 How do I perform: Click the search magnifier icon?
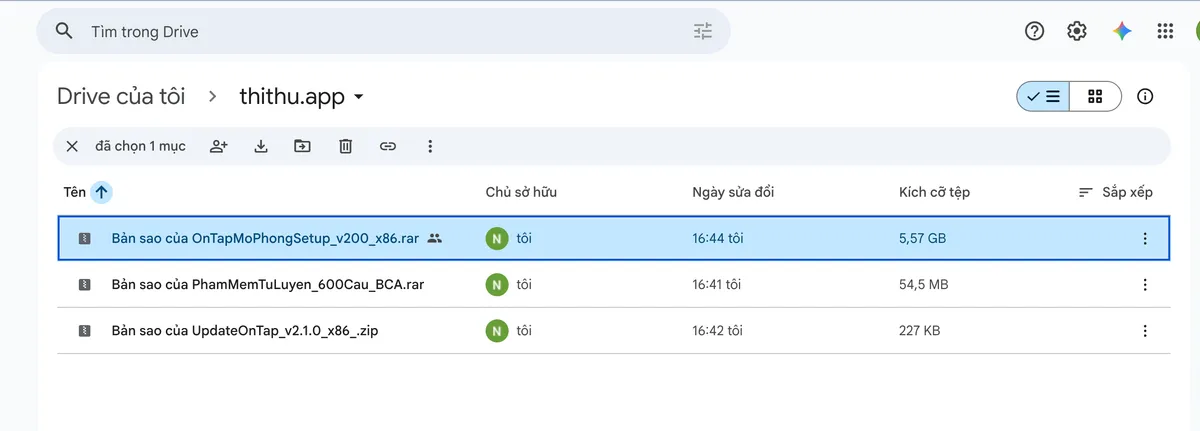tap(64, 31)
